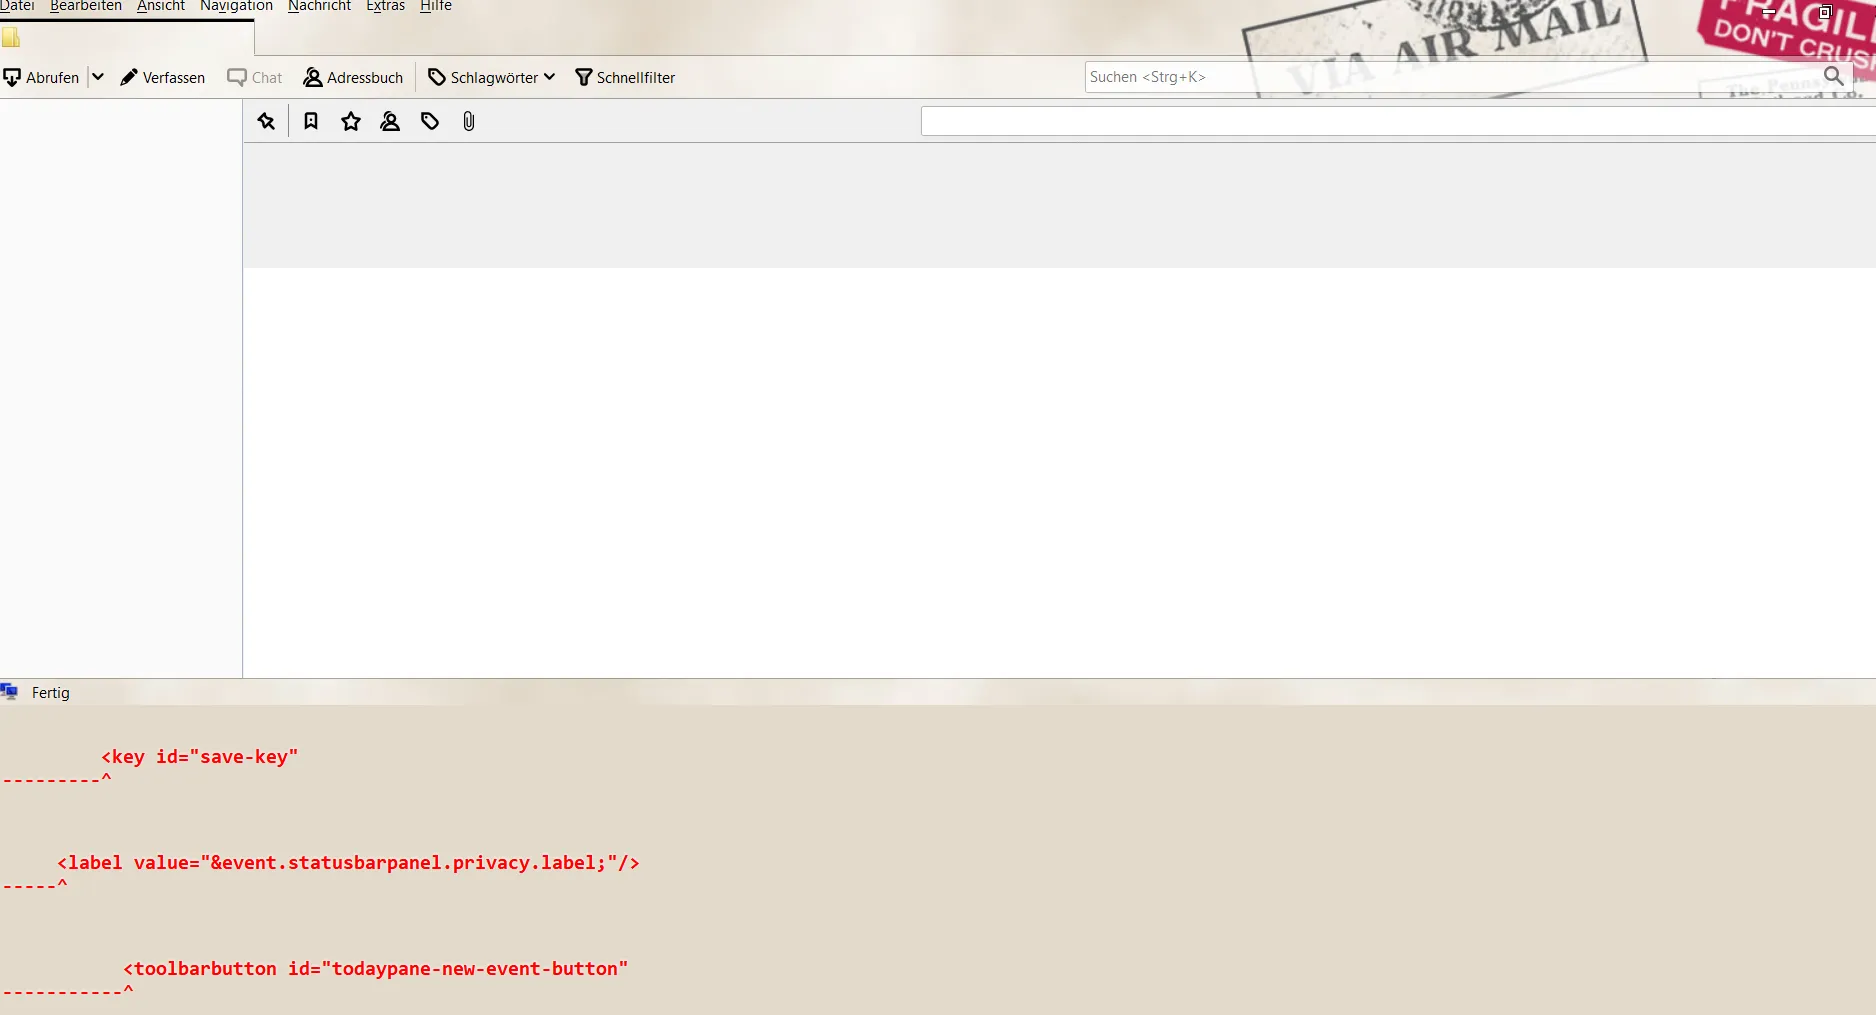
Task: Click the online status icon in status bar
Action: point(9,692)
